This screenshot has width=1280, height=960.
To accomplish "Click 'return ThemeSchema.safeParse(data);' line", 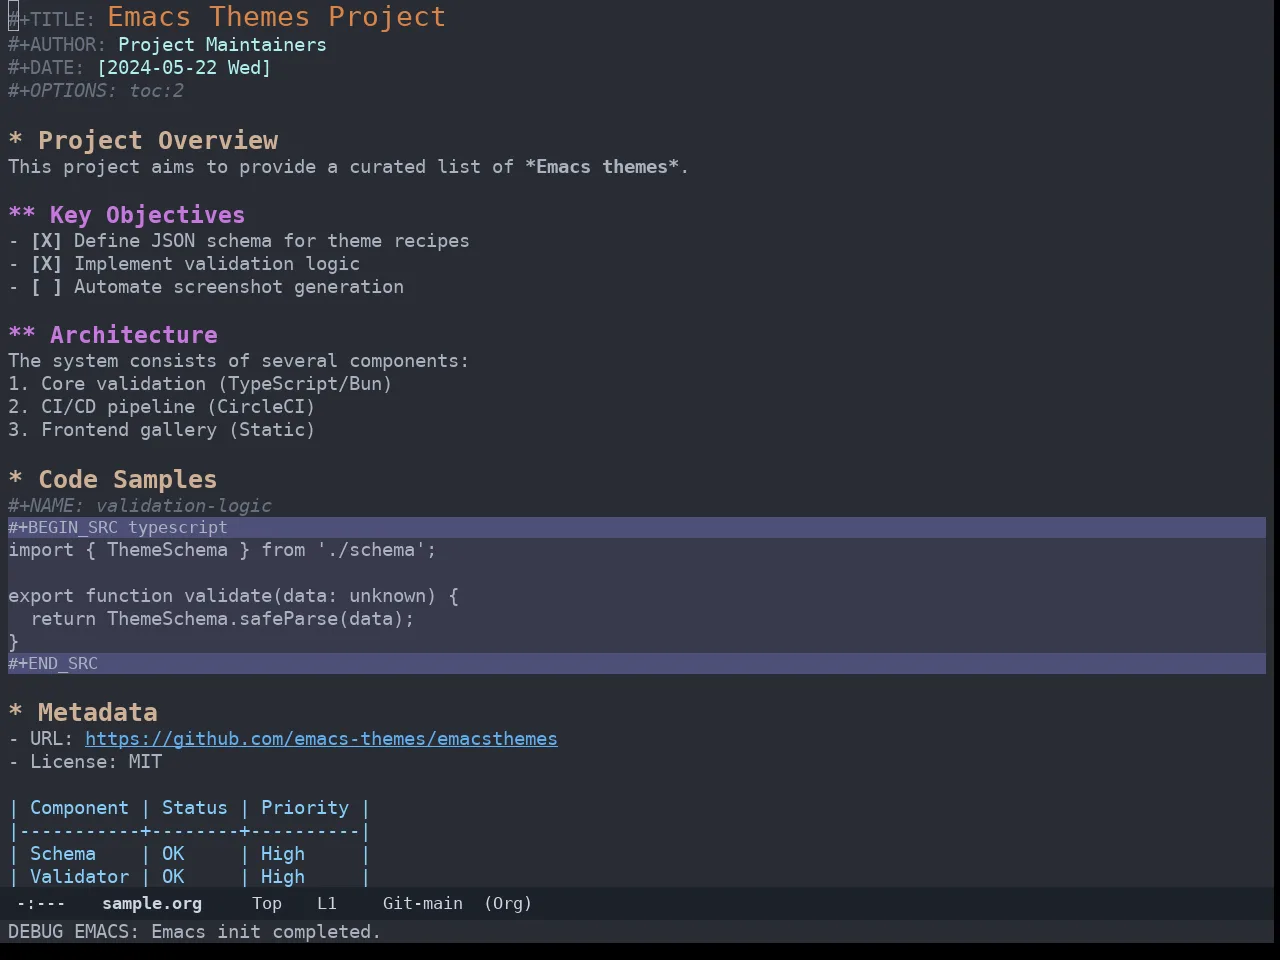I will coord(222,619).
